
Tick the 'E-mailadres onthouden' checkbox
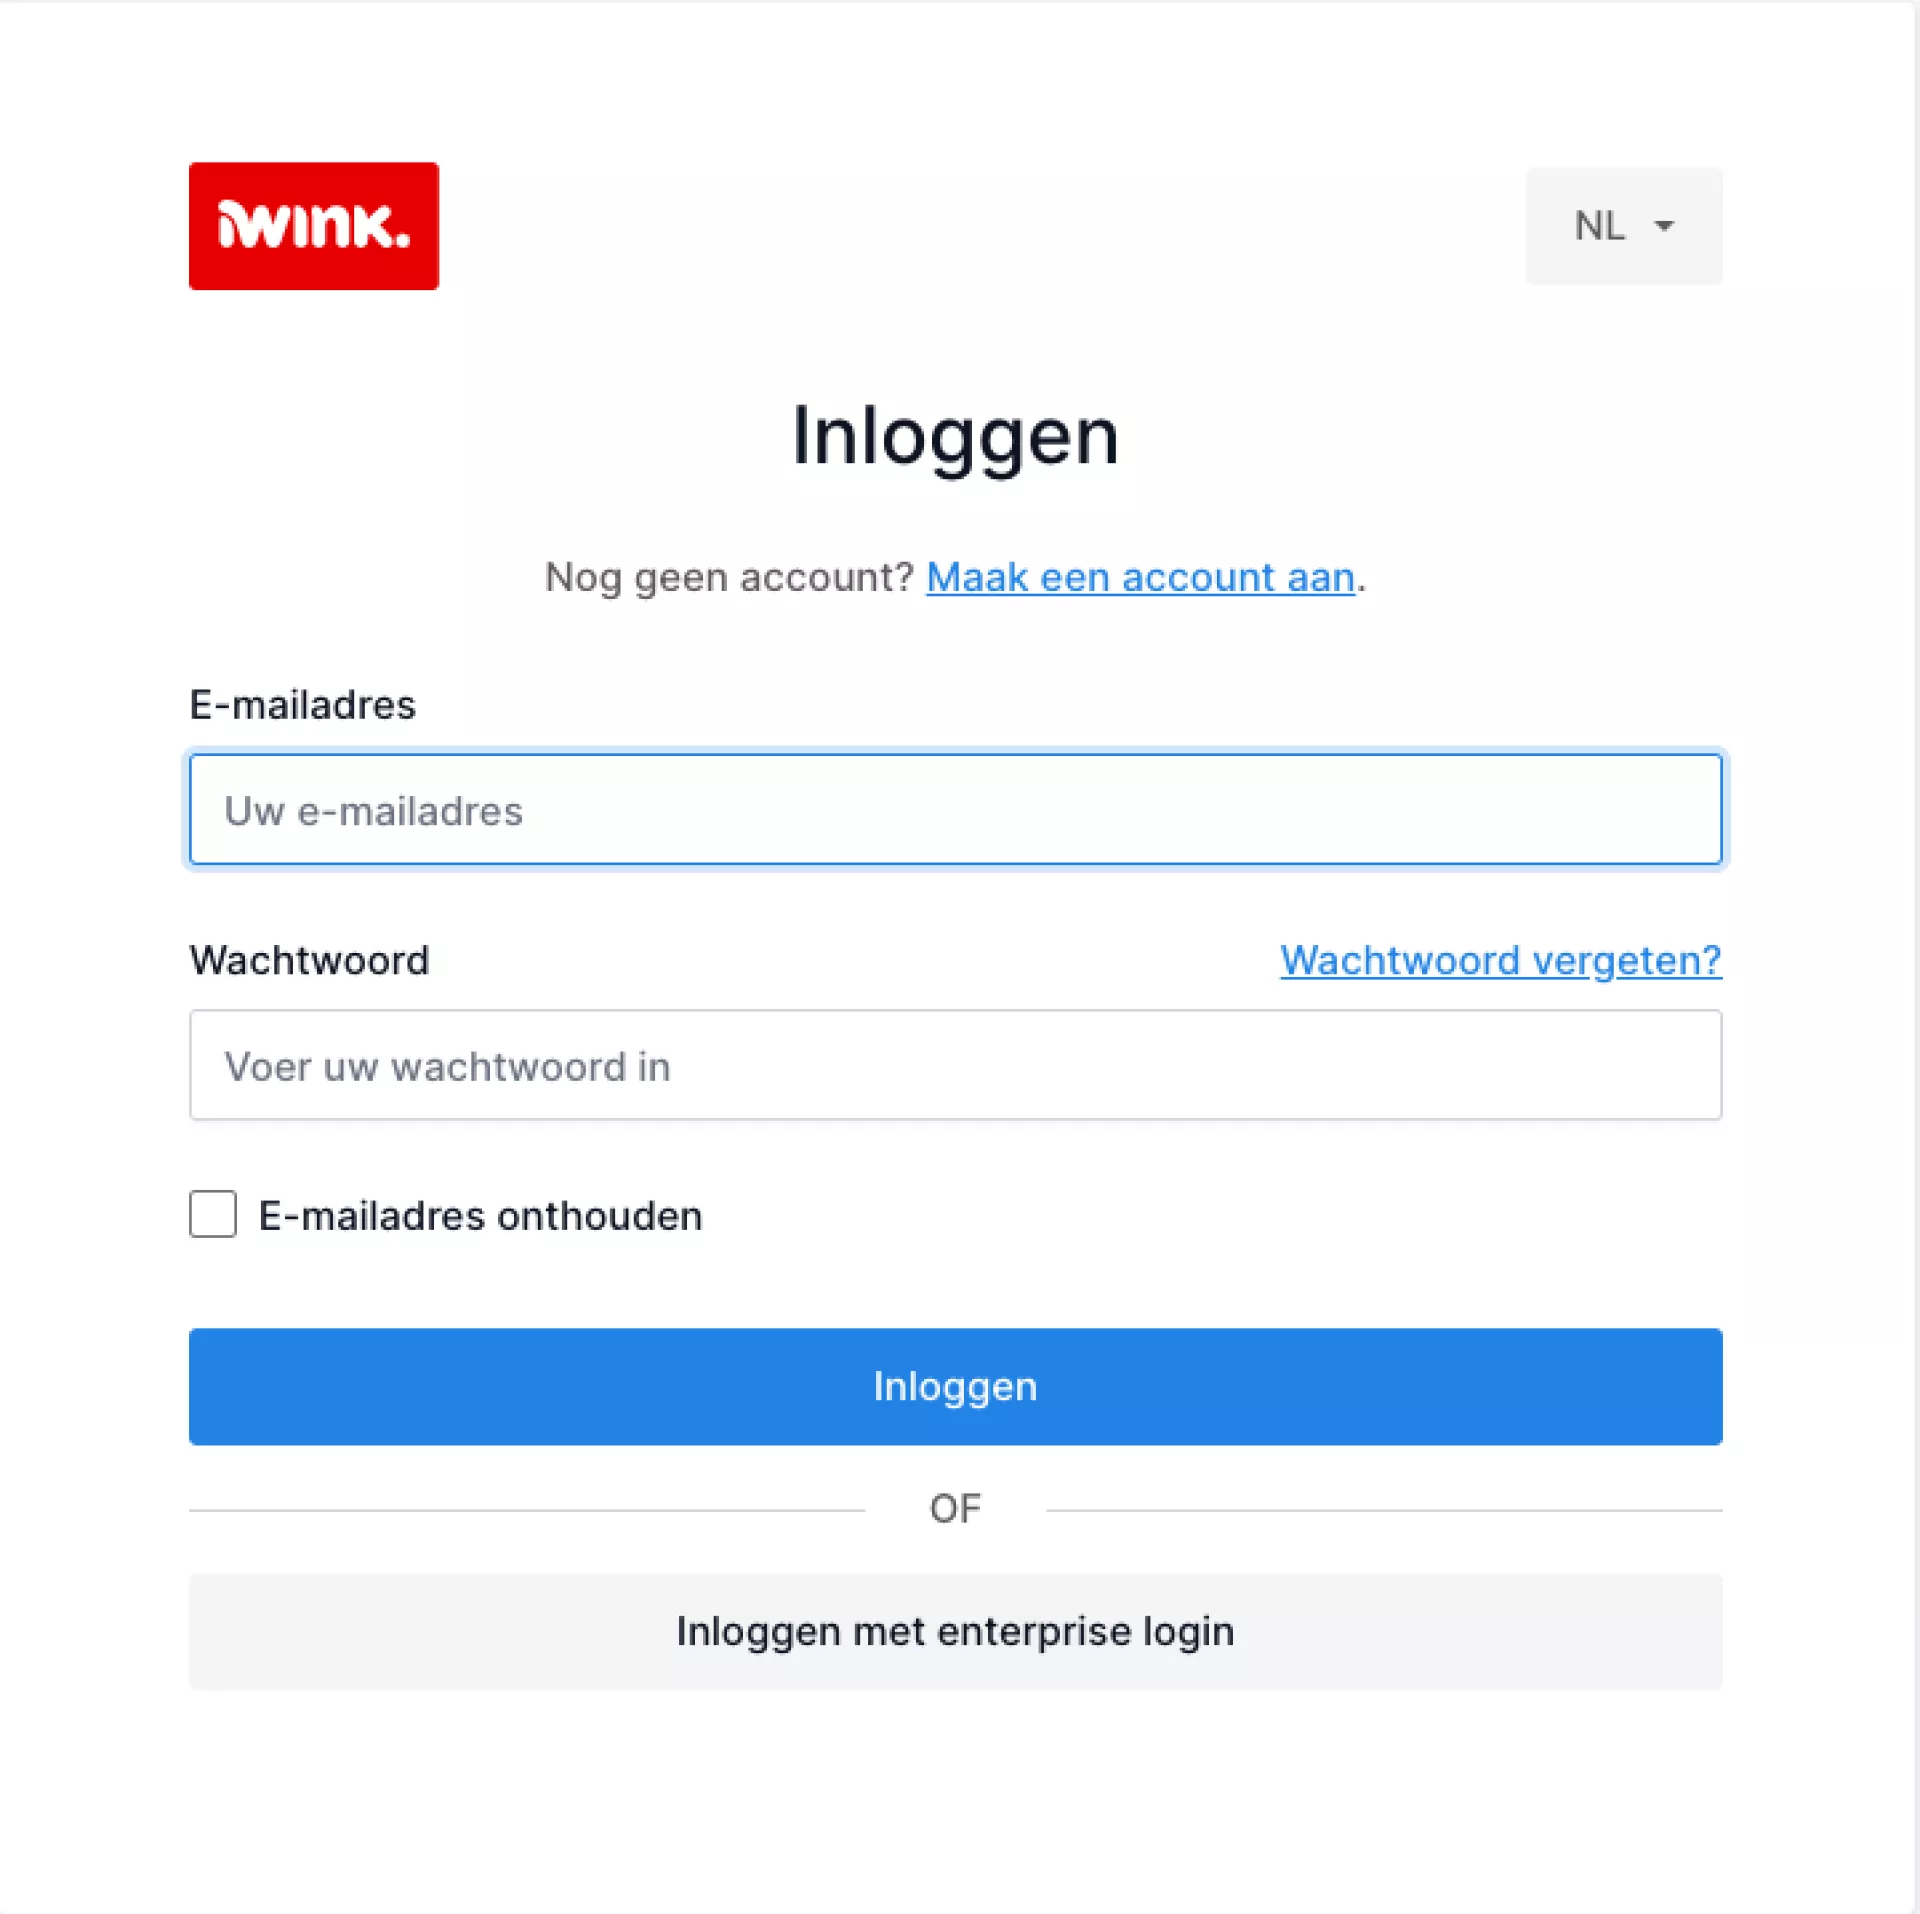click(x=213, y=1214)
